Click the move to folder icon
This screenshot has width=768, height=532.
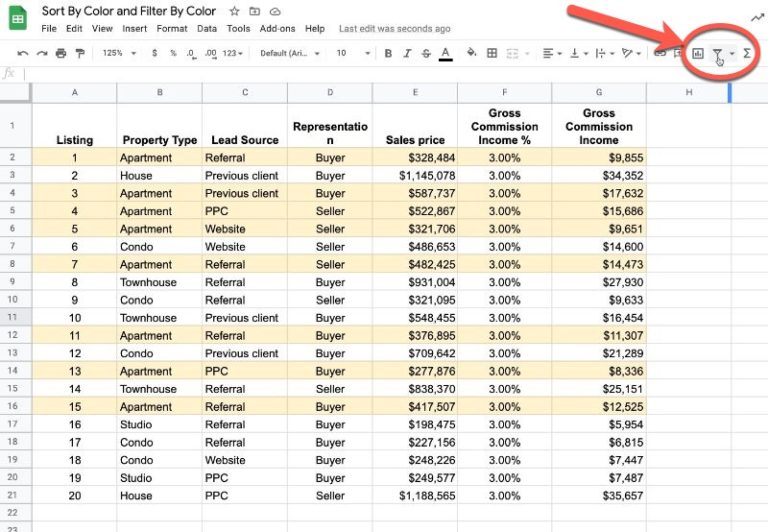tap(254, 11)
